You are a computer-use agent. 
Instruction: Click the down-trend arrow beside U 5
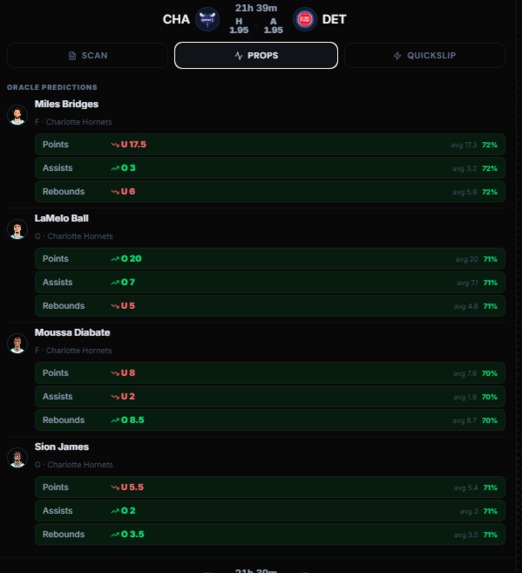click(x=115, y=306)
